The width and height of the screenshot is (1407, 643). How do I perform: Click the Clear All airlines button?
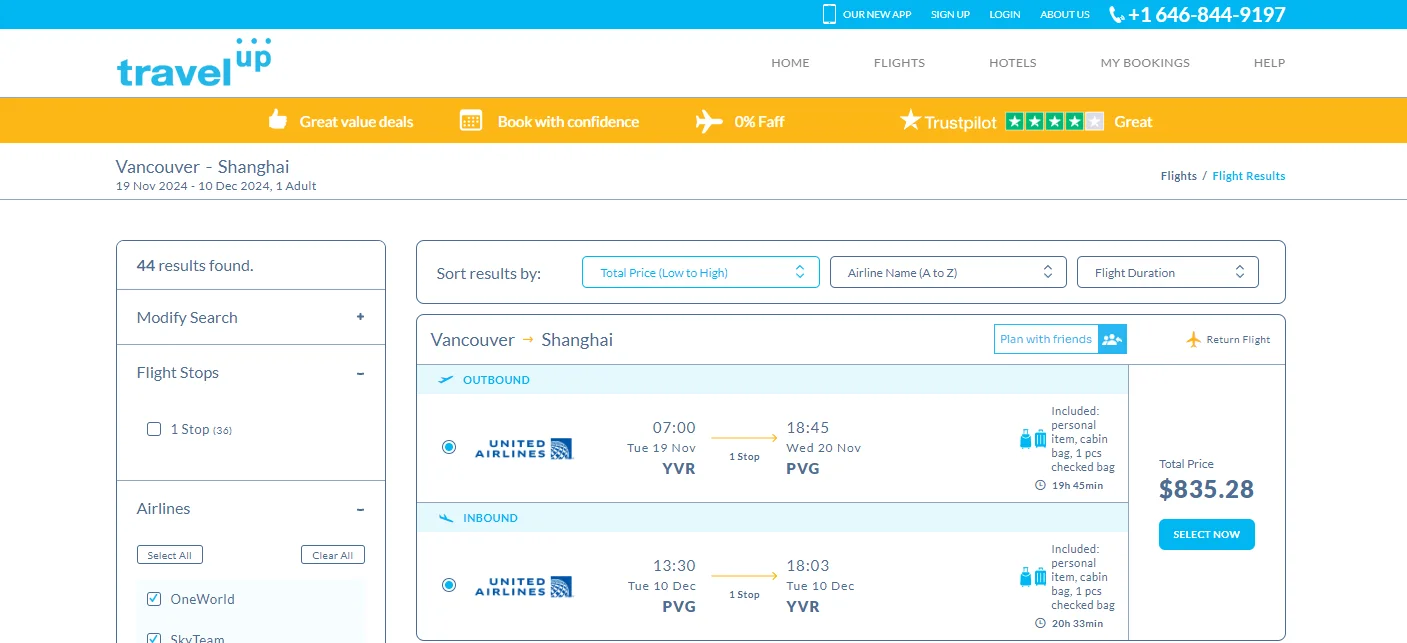pyautogui.click(x=332, y=555)
